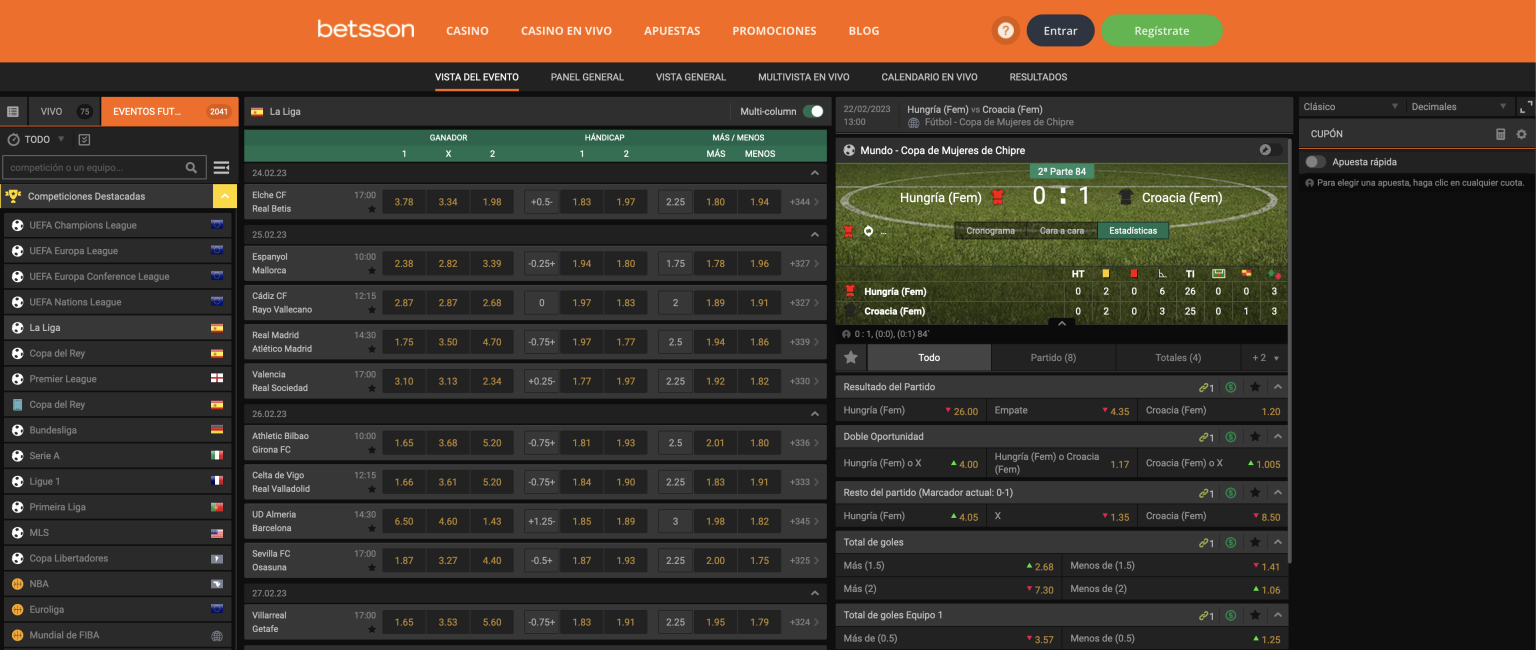Open the sports list view icon

click(13, 112)
